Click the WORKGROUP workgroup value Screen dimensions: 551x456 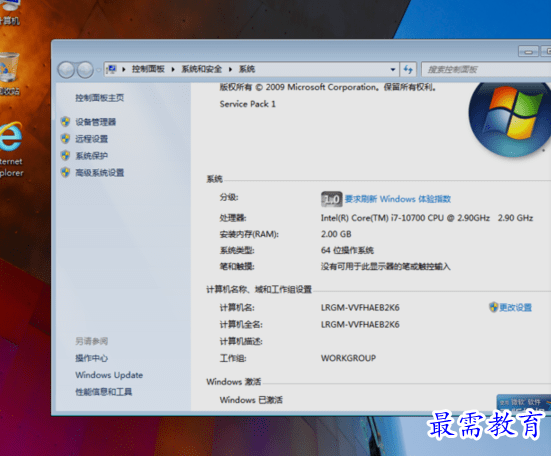pyautogui.click(x=348, y=358)
